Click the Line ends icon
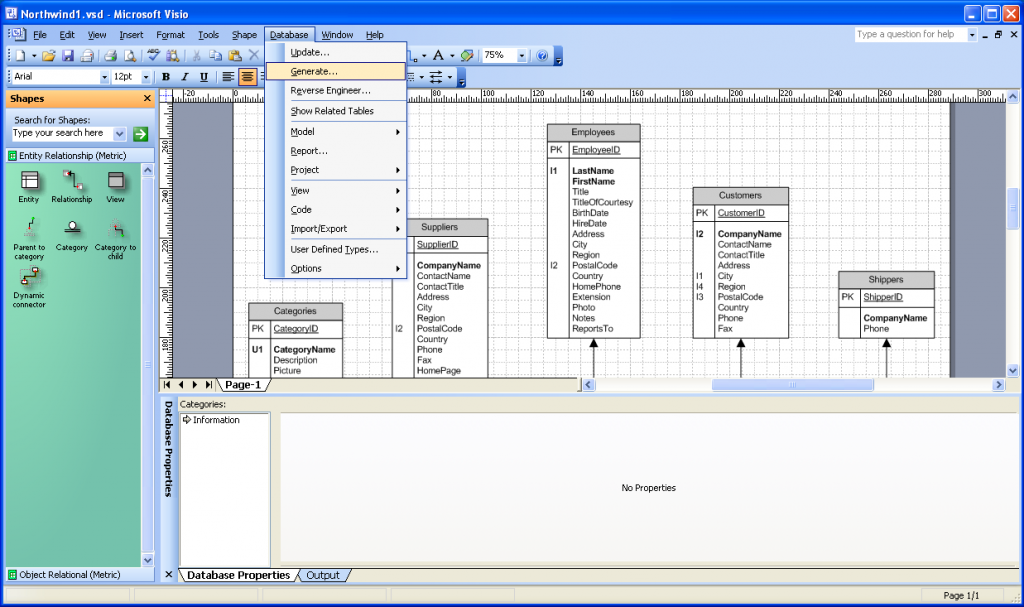This screenshot has width=1024, height=607. coord(436,77)
